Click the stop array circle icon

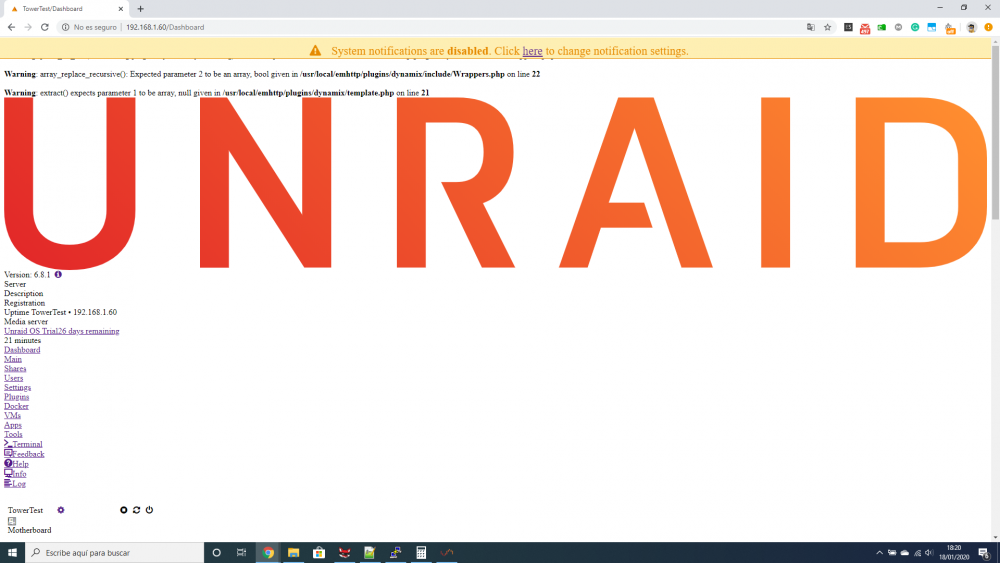pyautogui.click(x=124, y=510)
